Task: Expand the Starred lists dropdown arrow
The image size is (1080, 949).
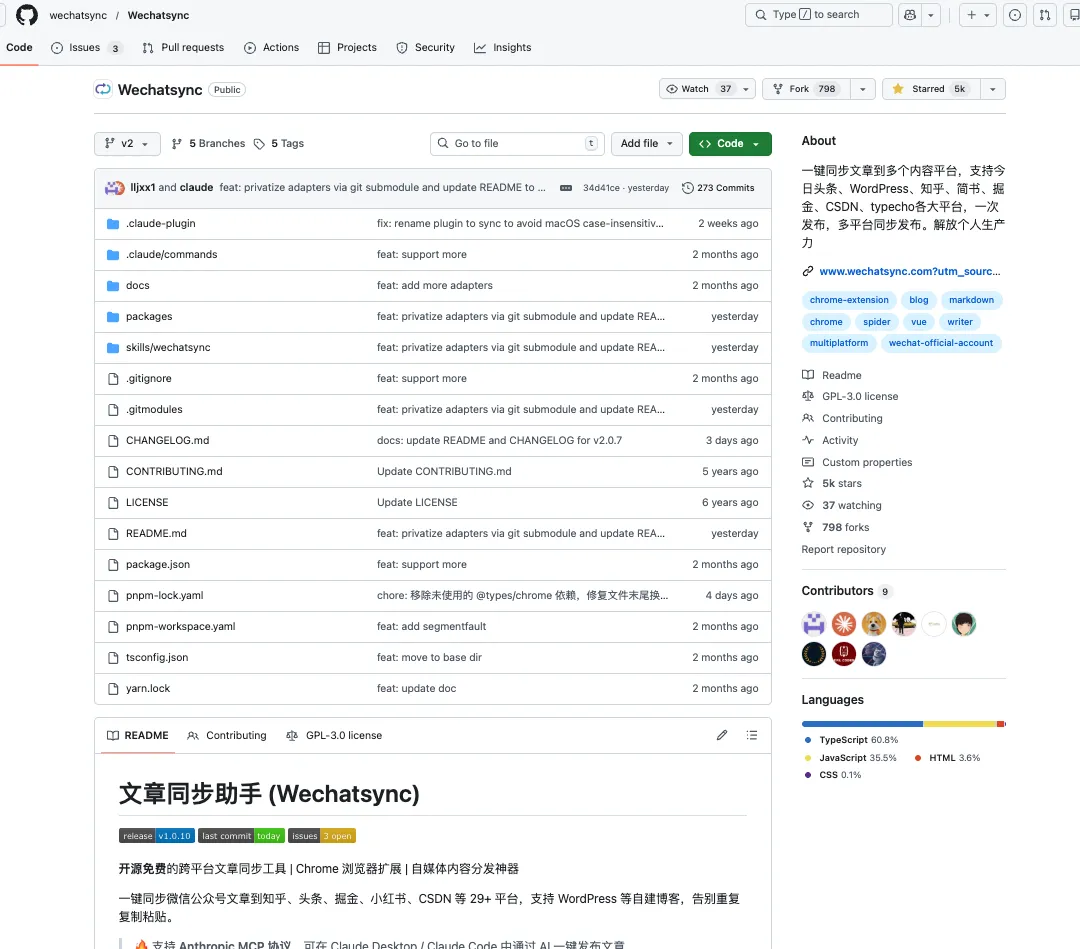Action: pos(993,89)
